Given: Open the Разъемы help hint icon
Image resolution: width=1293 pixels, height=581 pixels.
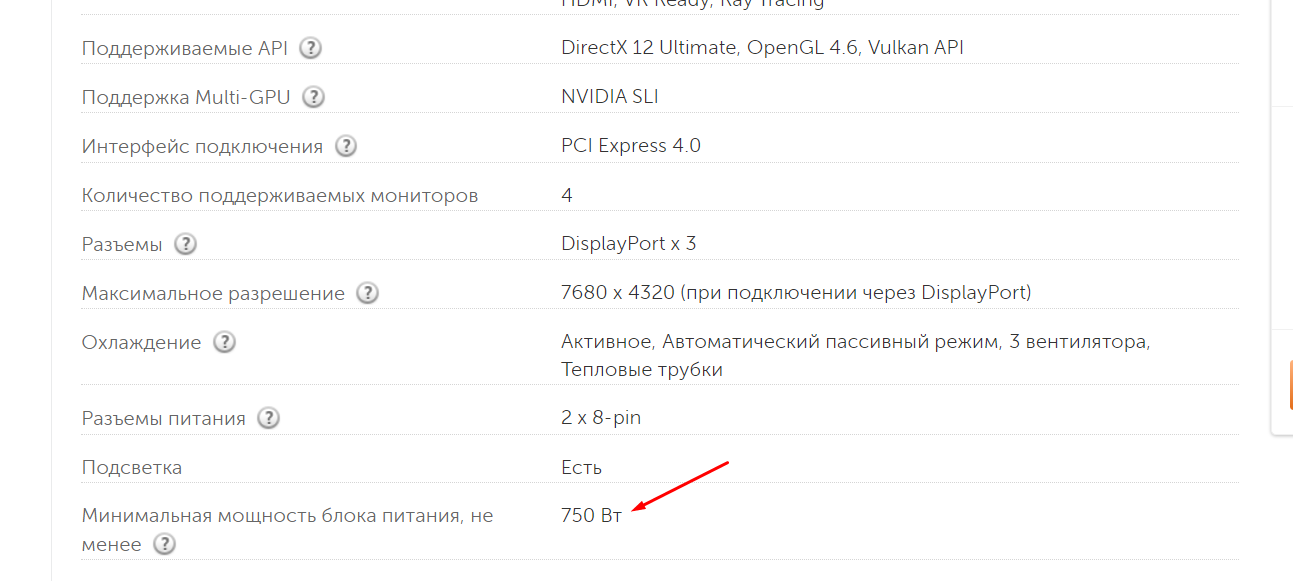Looking at the screenshot, I should pos(186,244).
